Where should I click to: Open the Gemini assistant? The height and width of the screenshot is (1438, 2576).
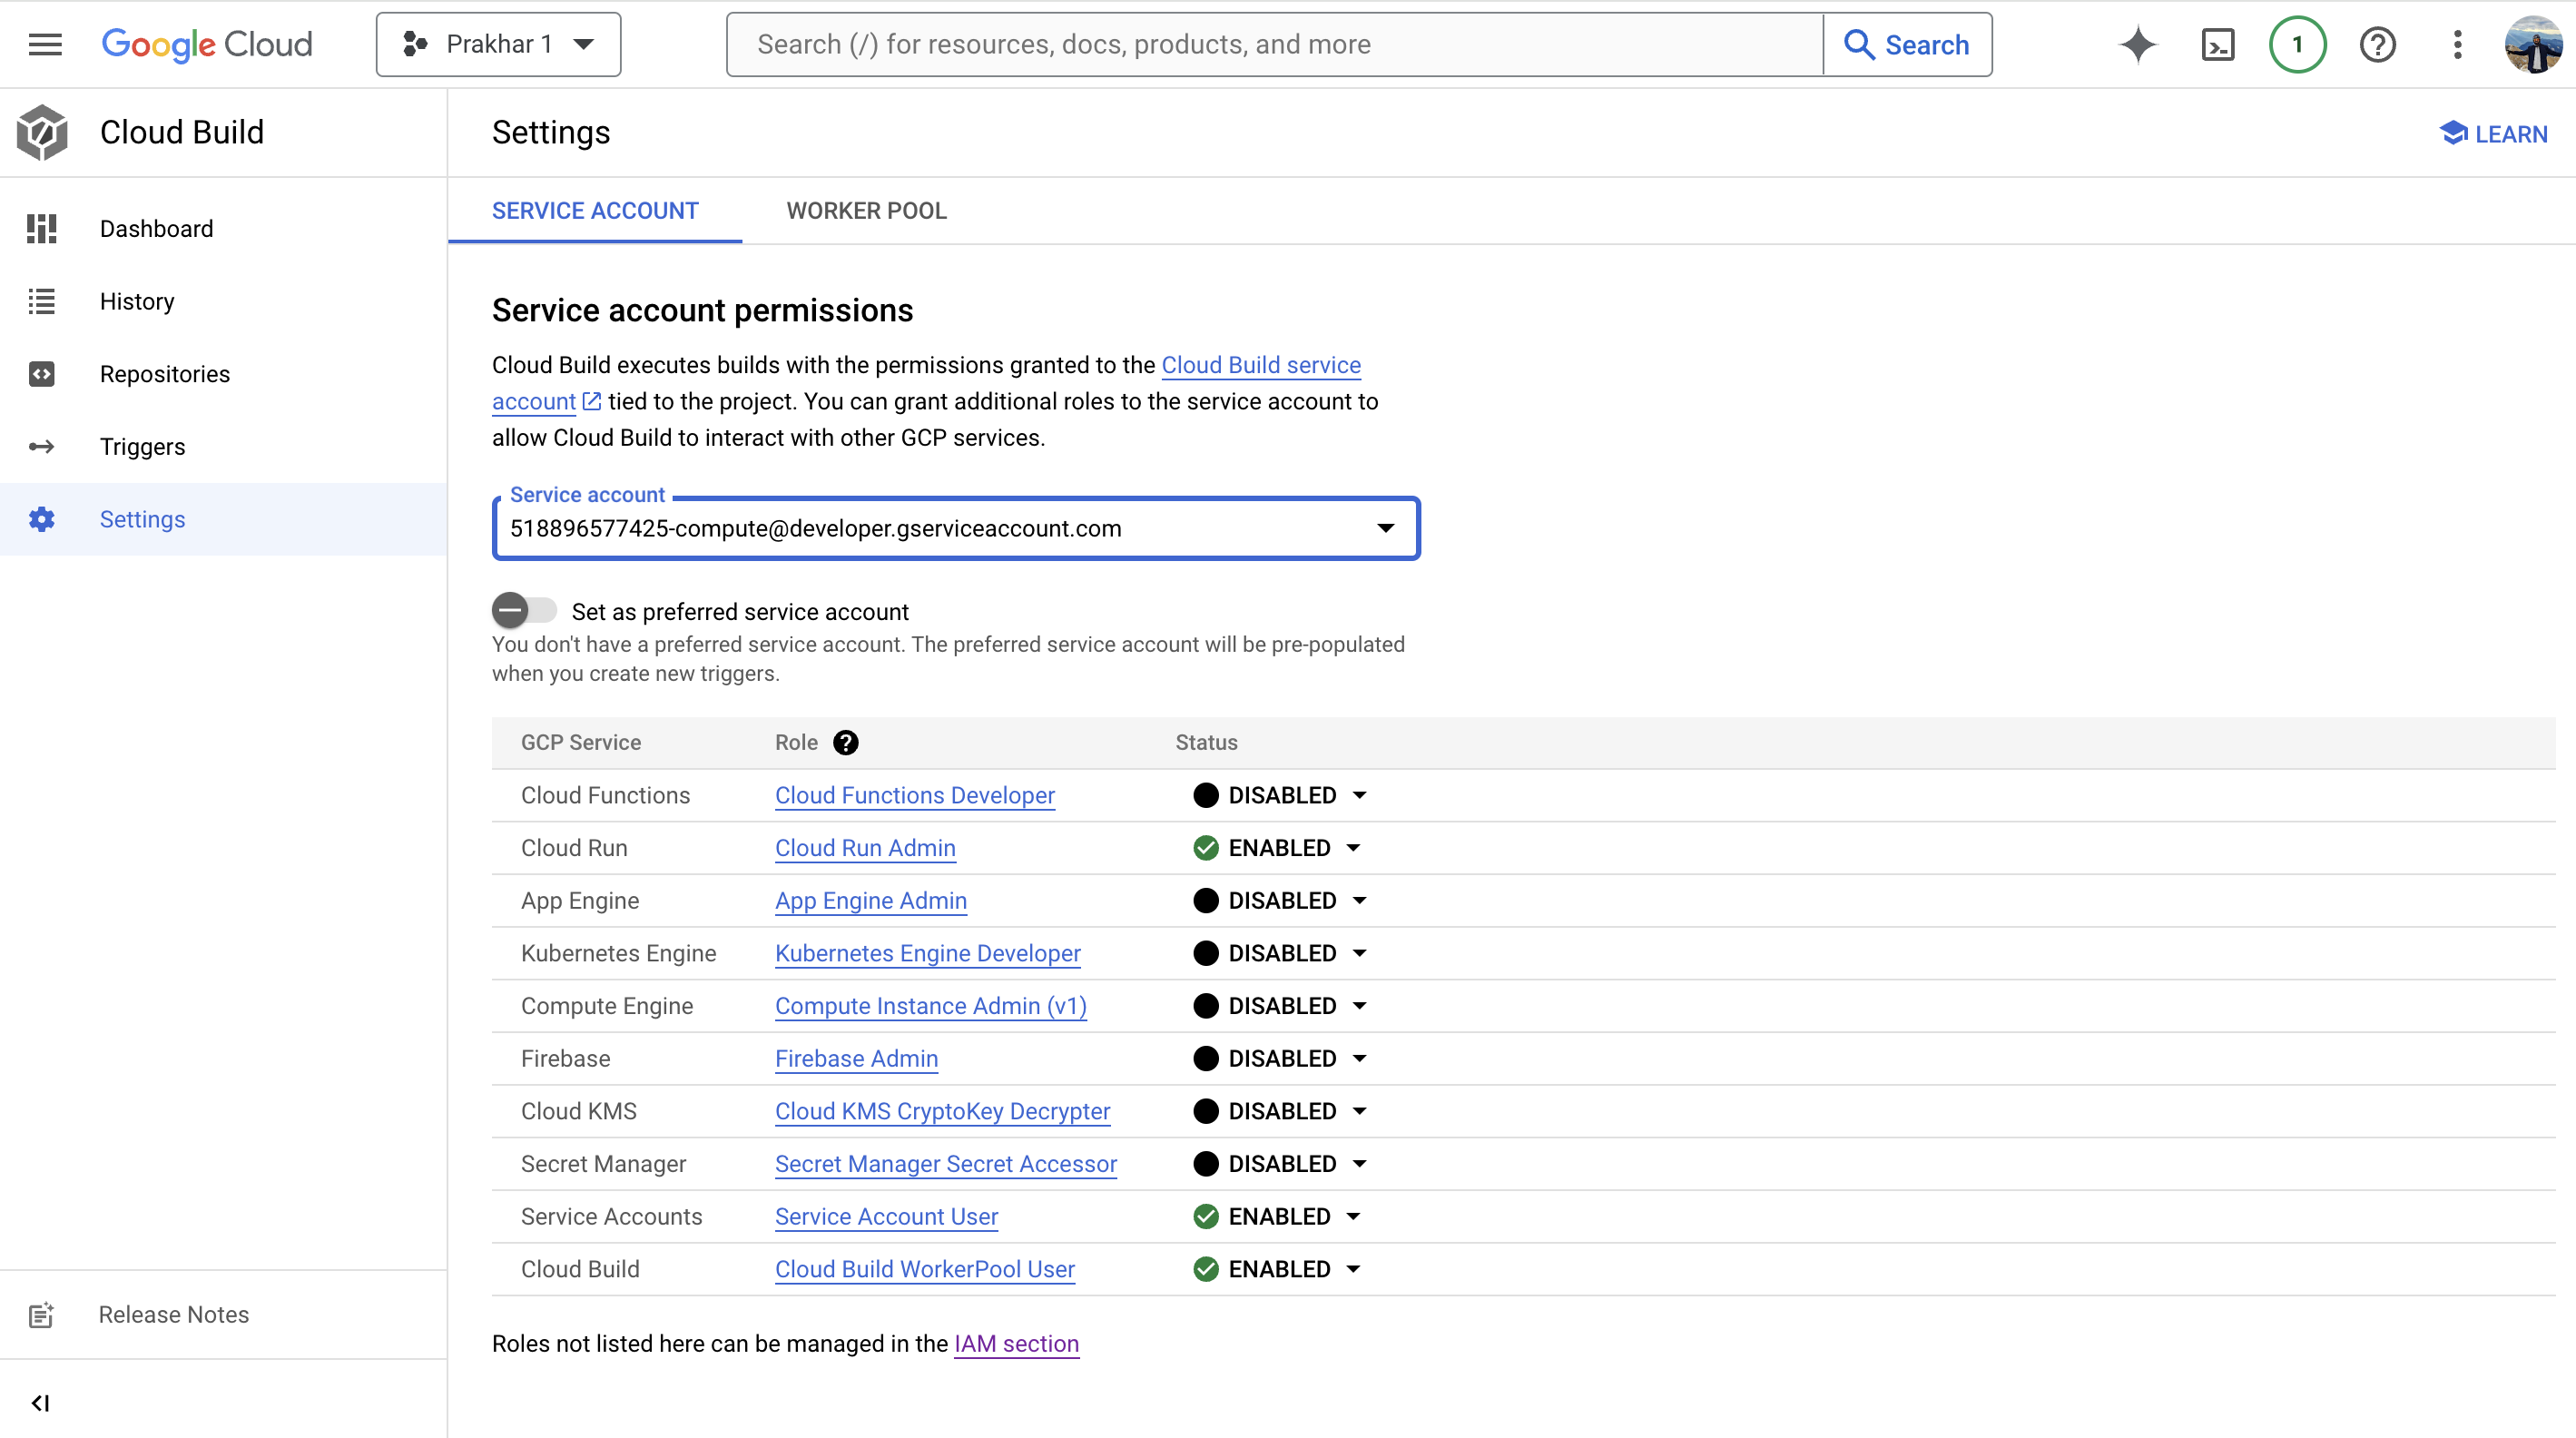pos(2138,44)
